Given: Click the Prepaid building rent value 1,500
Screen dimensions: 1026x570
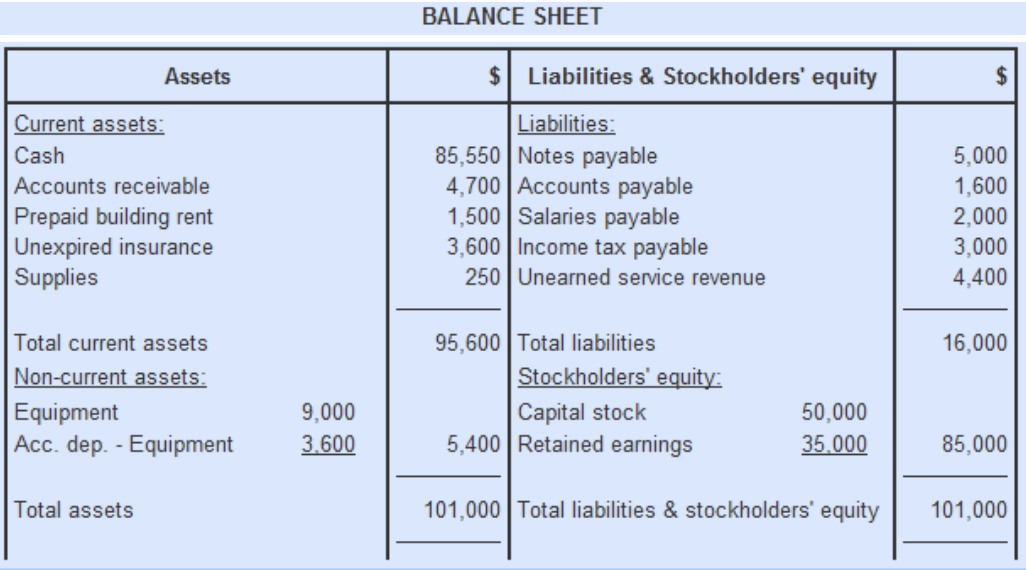Looking at the screenshot, I should pos(473,217).
